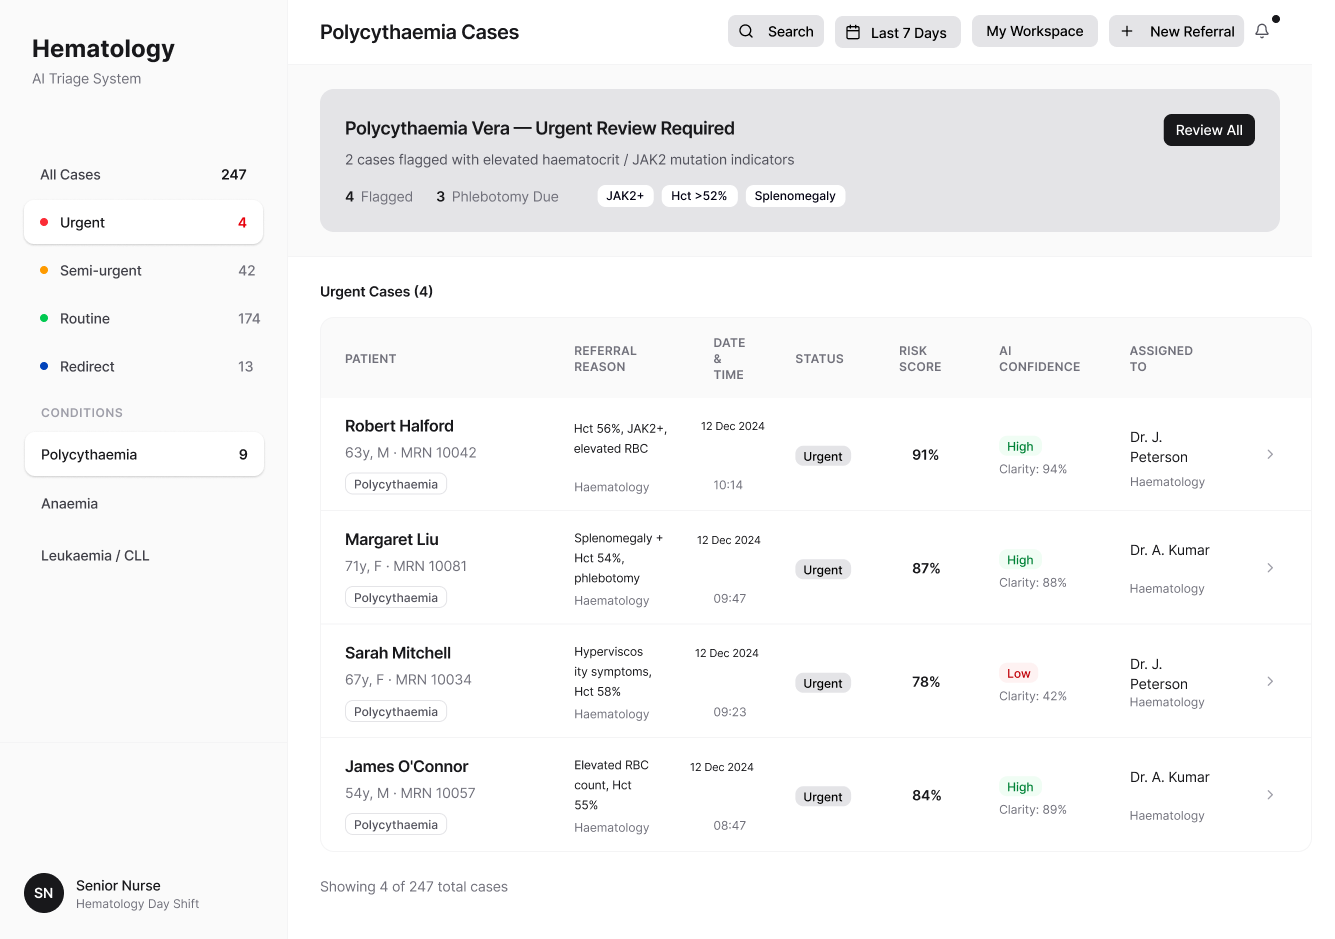Select the Redirect category filter

pos(144,366)
